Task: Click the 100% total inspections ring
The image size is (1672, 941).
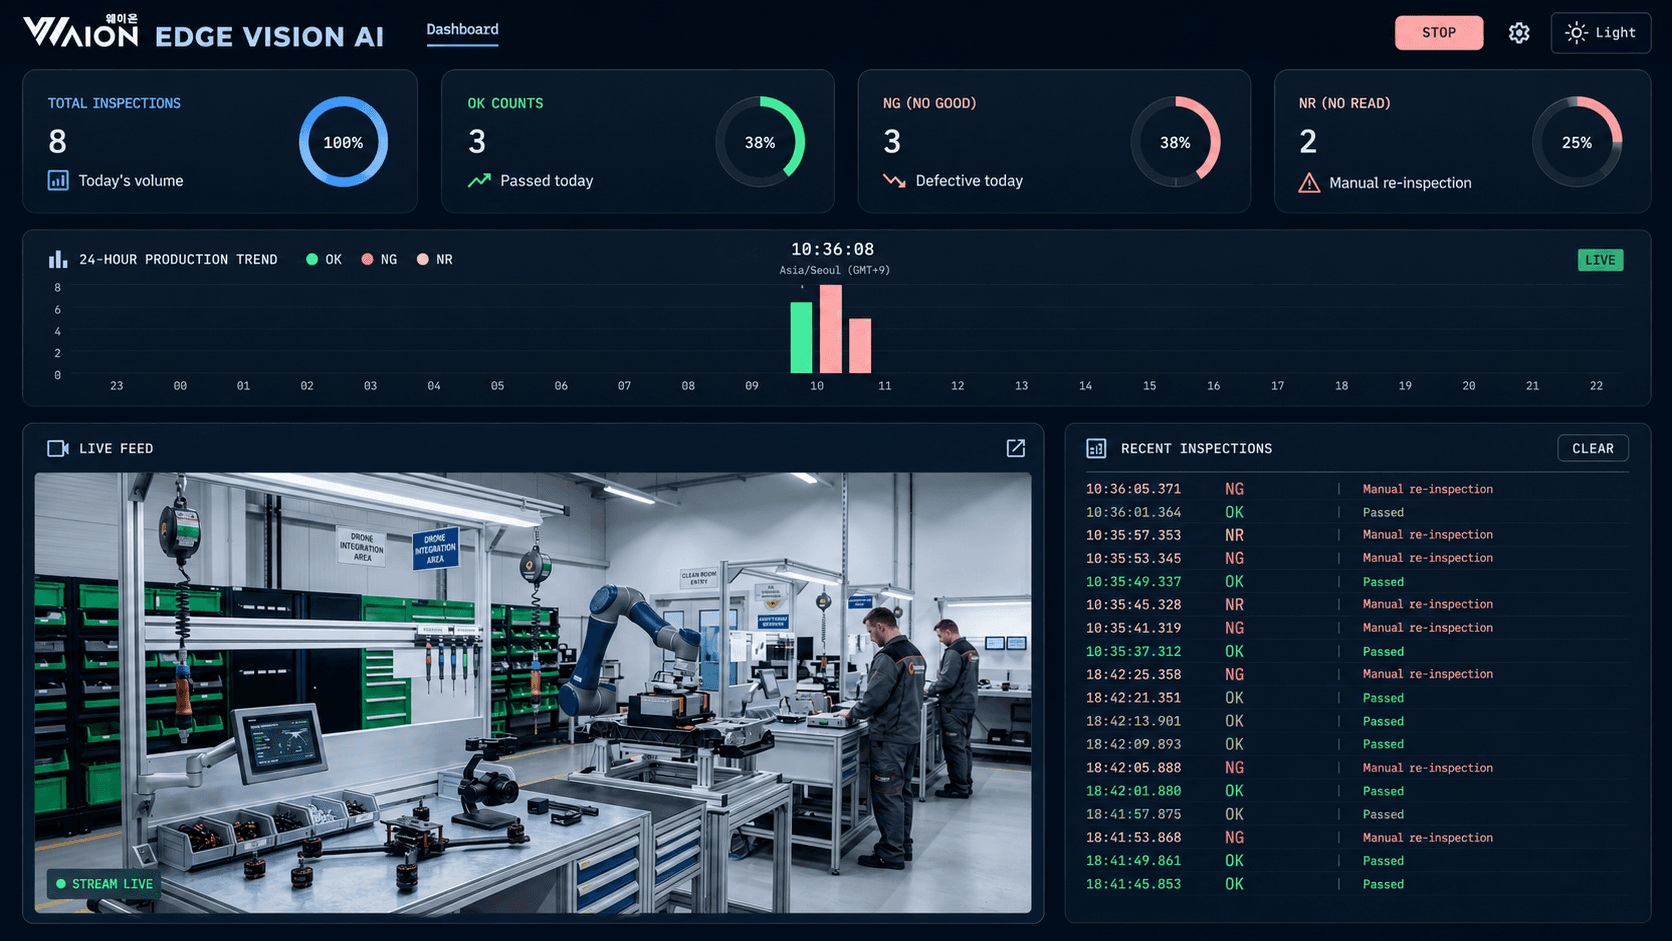Action: pos(343,142)
